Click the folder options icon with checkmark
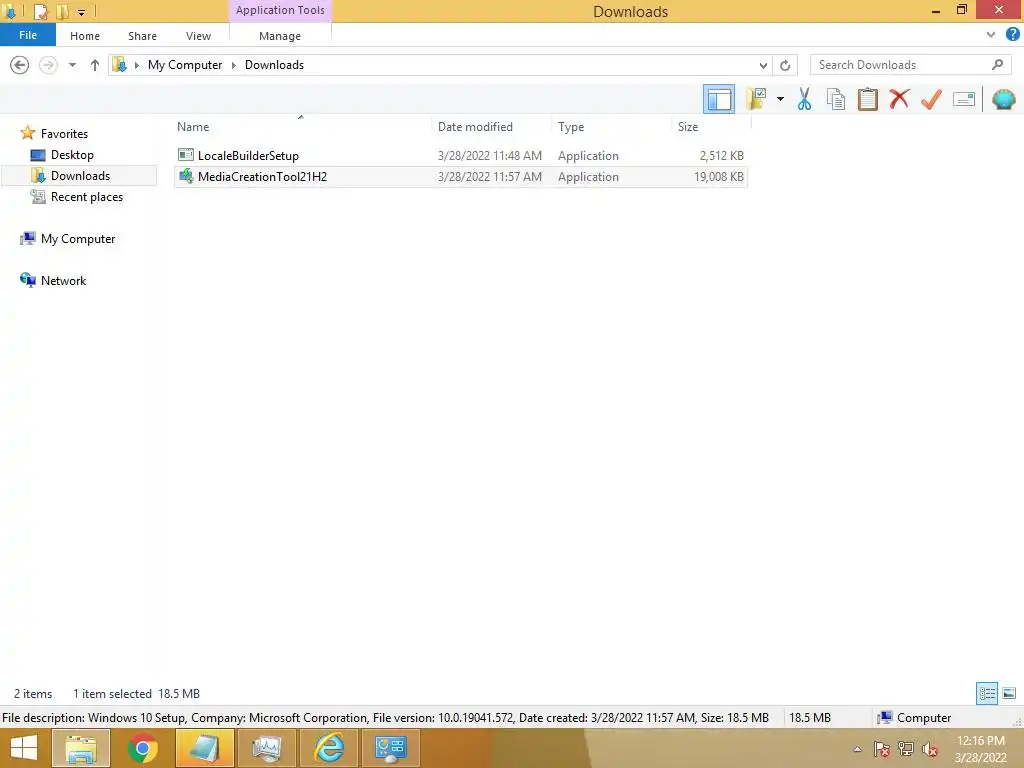This screenshot has width=1024, height=768. point(756,99)
